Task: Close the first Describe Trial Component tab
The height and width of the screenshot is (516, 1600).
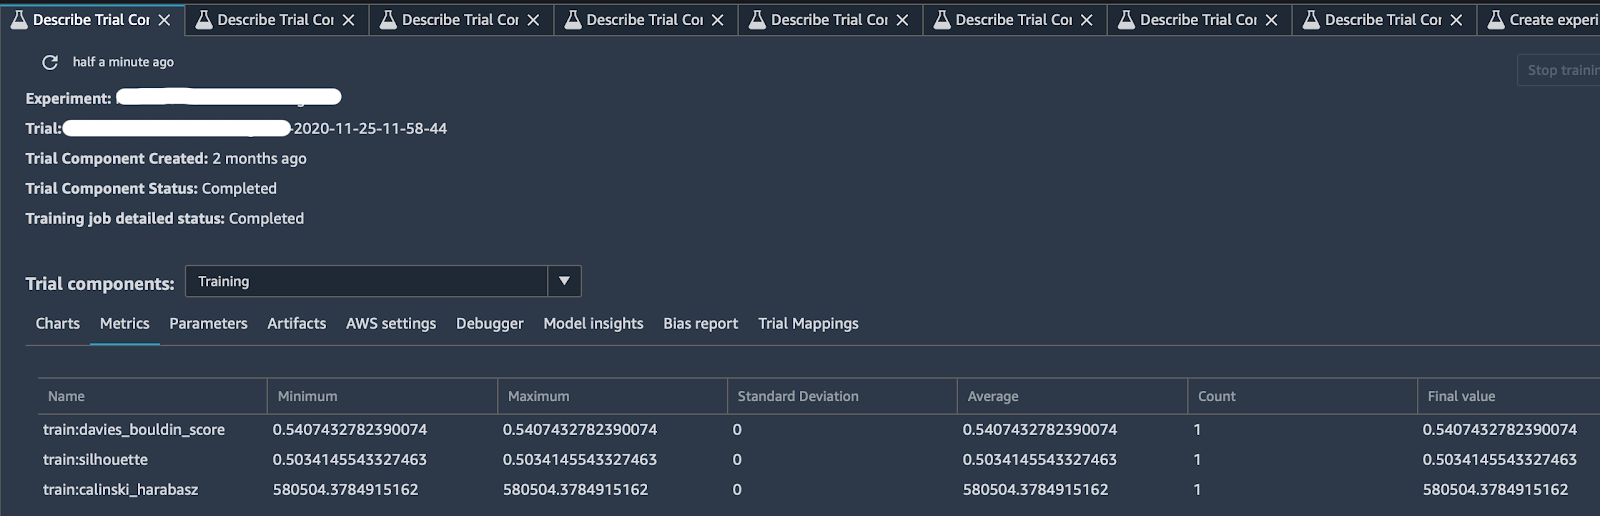Action: pyautogui.click(x=164, y=20)
